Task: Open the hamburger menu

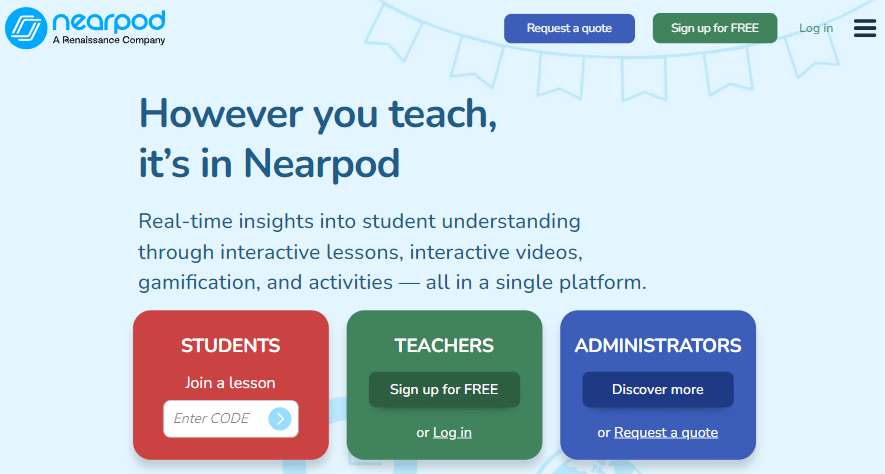Action: click(864, 28)
